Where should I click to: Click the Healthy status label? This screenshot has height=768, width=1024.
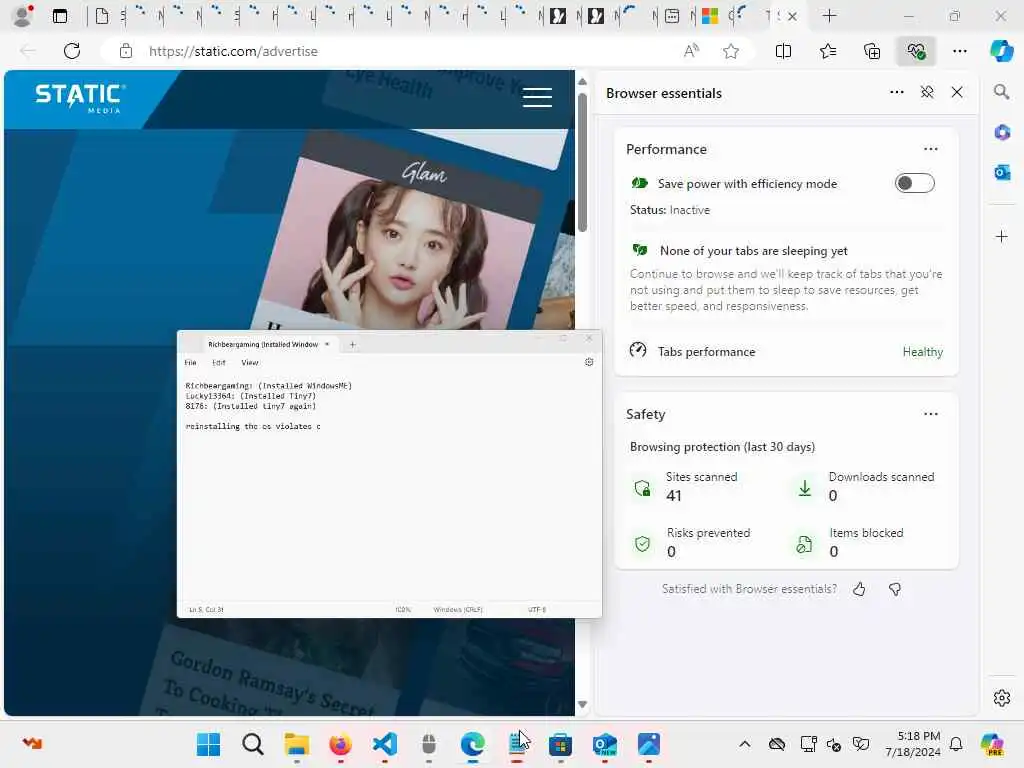click(922, 351)
